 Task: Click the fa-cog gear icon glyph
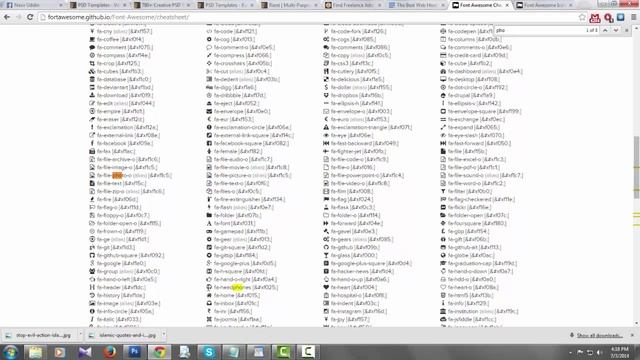click(x=209, y=40)
